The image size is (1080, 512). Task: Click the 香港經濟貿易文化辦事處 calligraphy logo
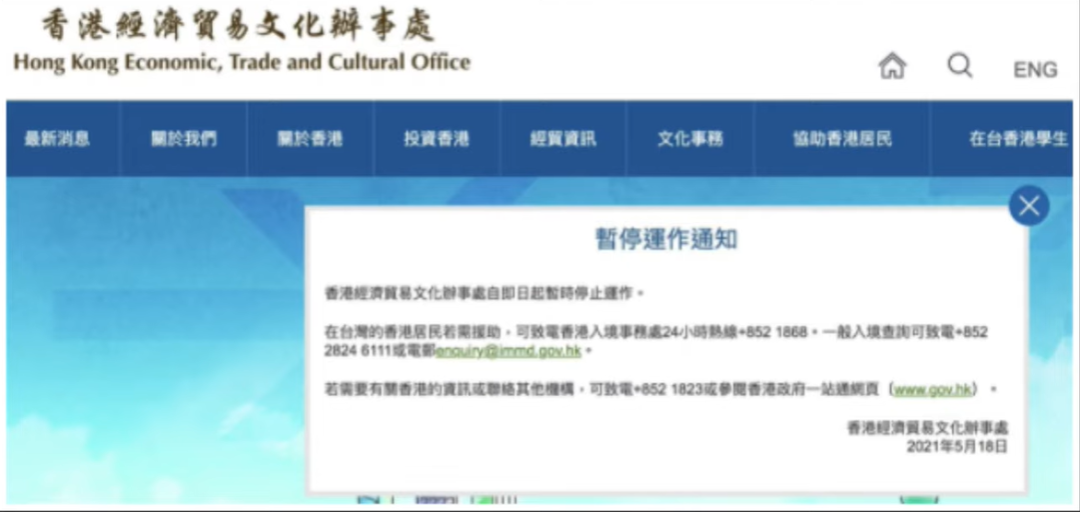(240, 26)
